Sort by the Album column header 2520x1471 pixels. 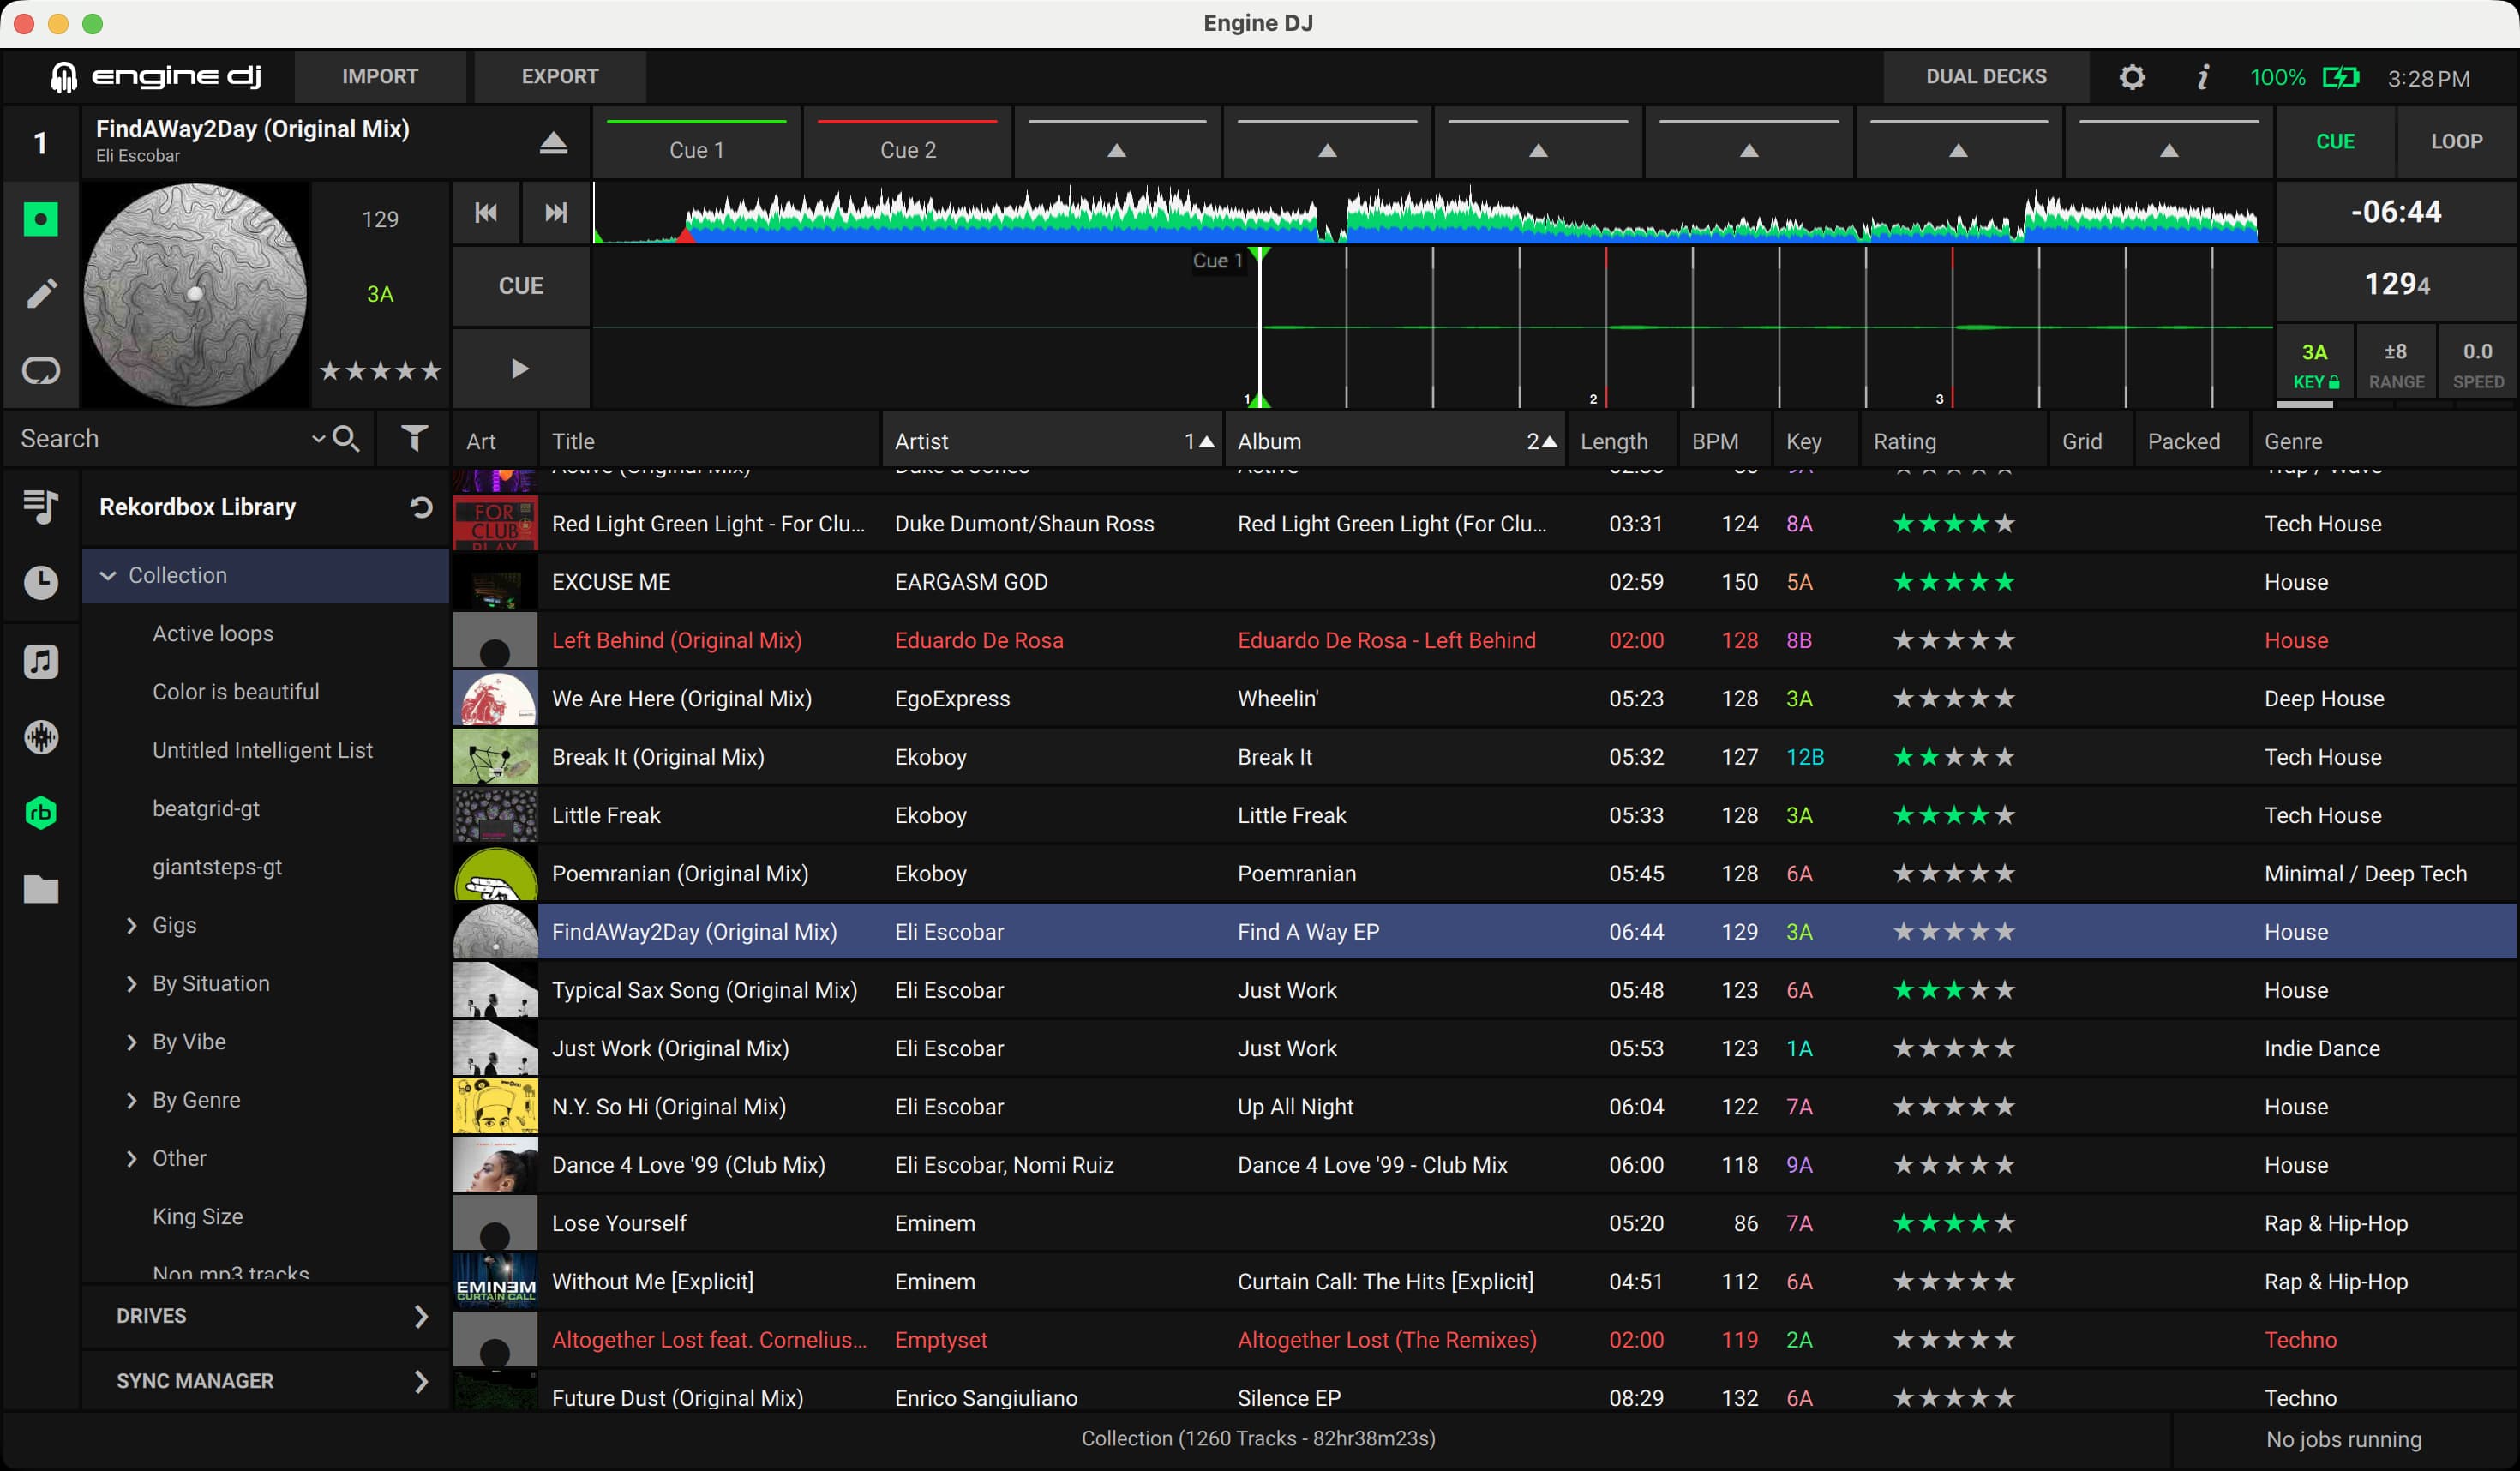click(x=1396, y=441)
